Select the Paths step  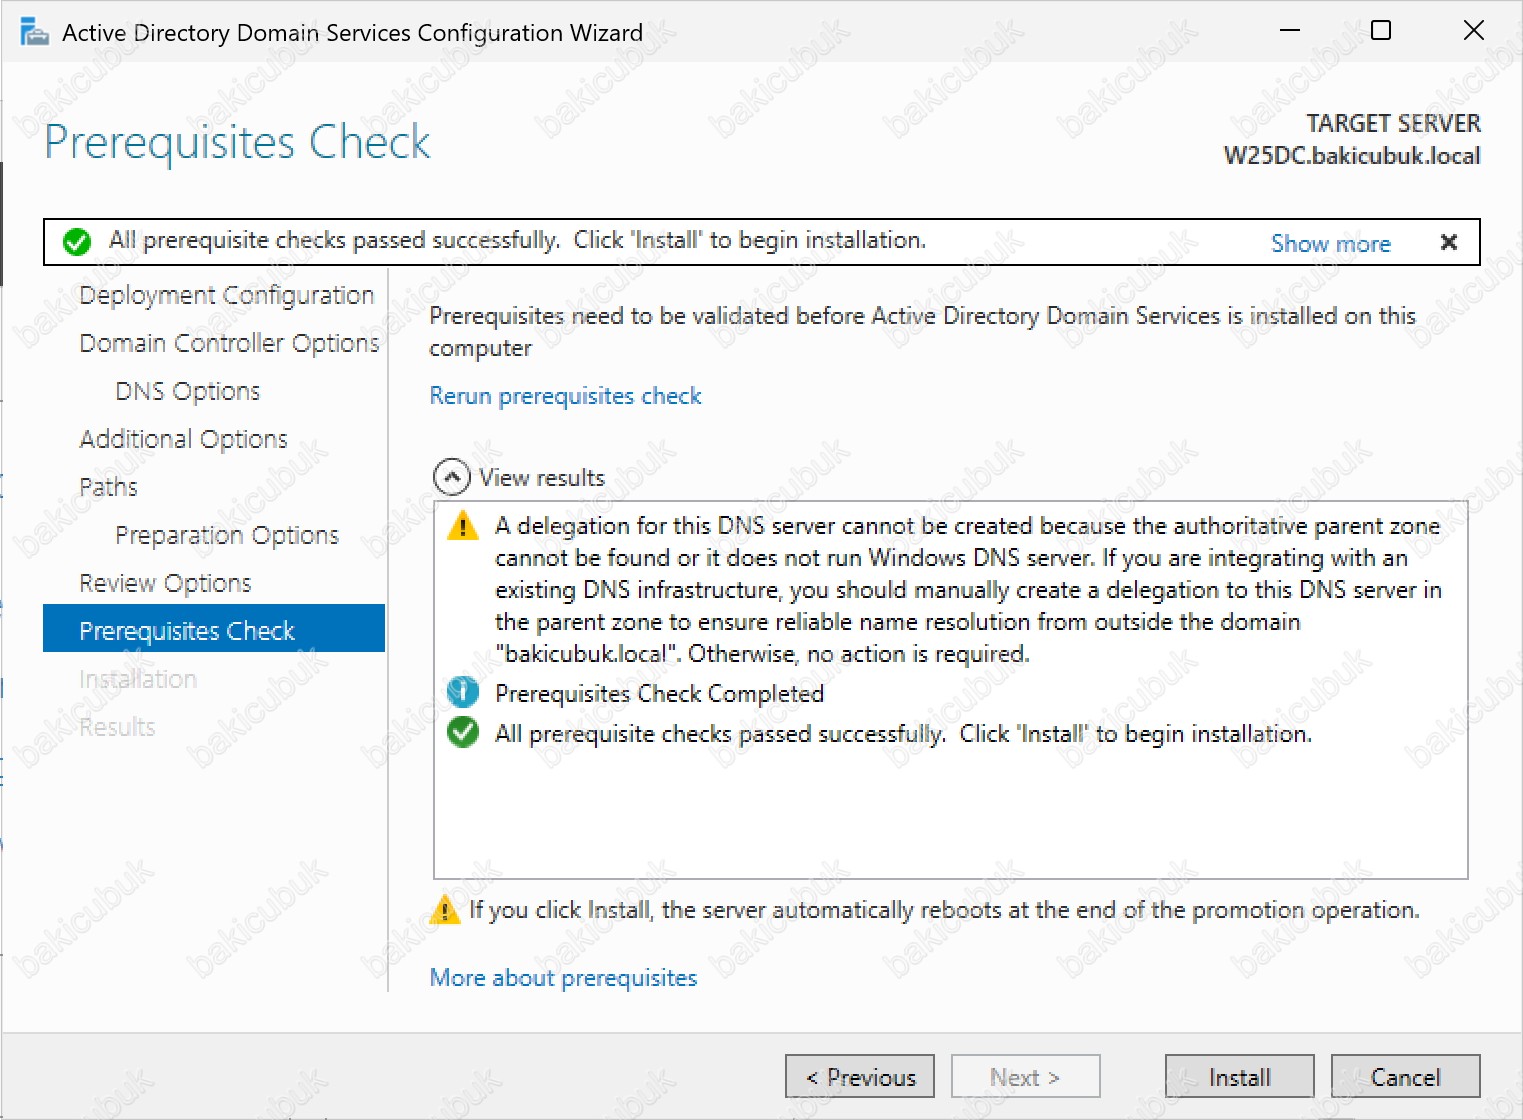(x=108, y=487)
